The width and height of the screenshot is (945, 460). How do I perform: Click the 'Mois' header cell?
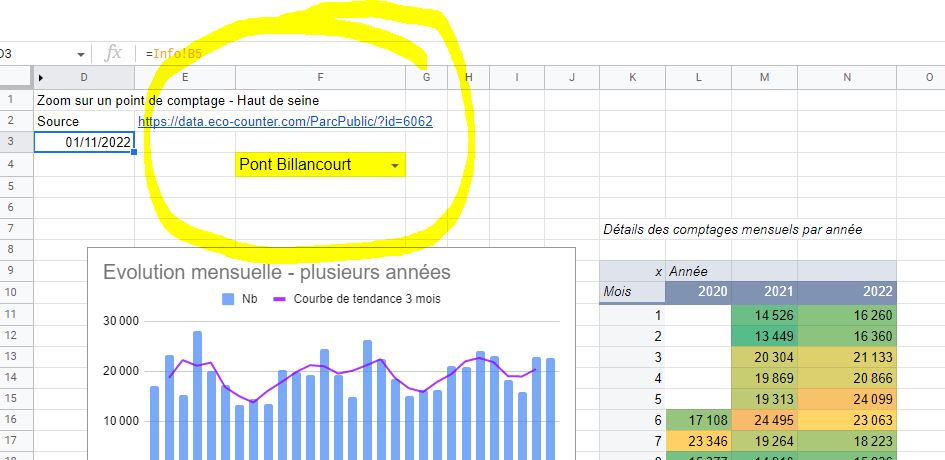[632, 292]
